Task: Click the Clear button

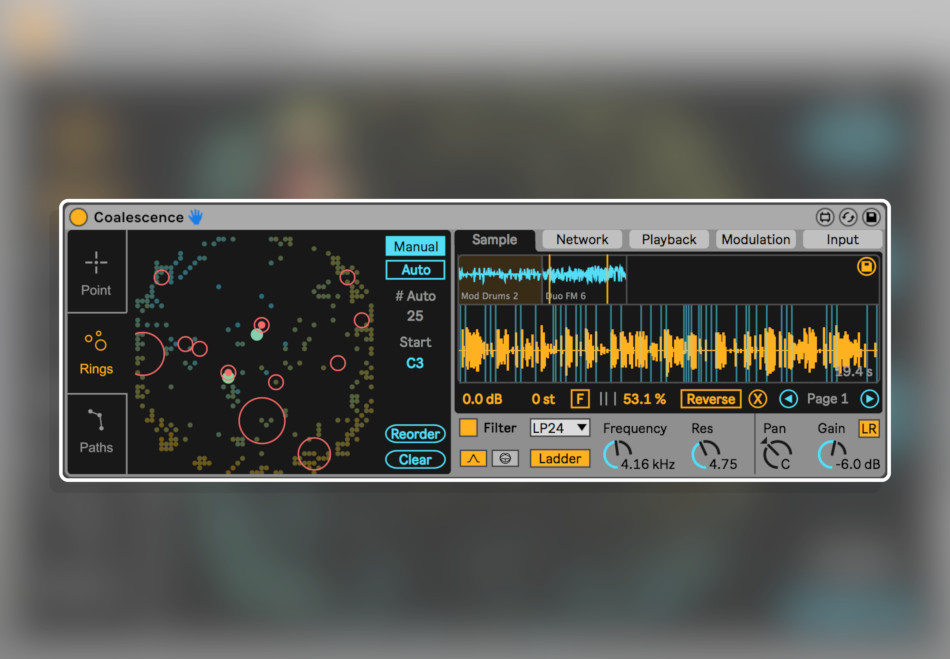Action: point(415,460)
